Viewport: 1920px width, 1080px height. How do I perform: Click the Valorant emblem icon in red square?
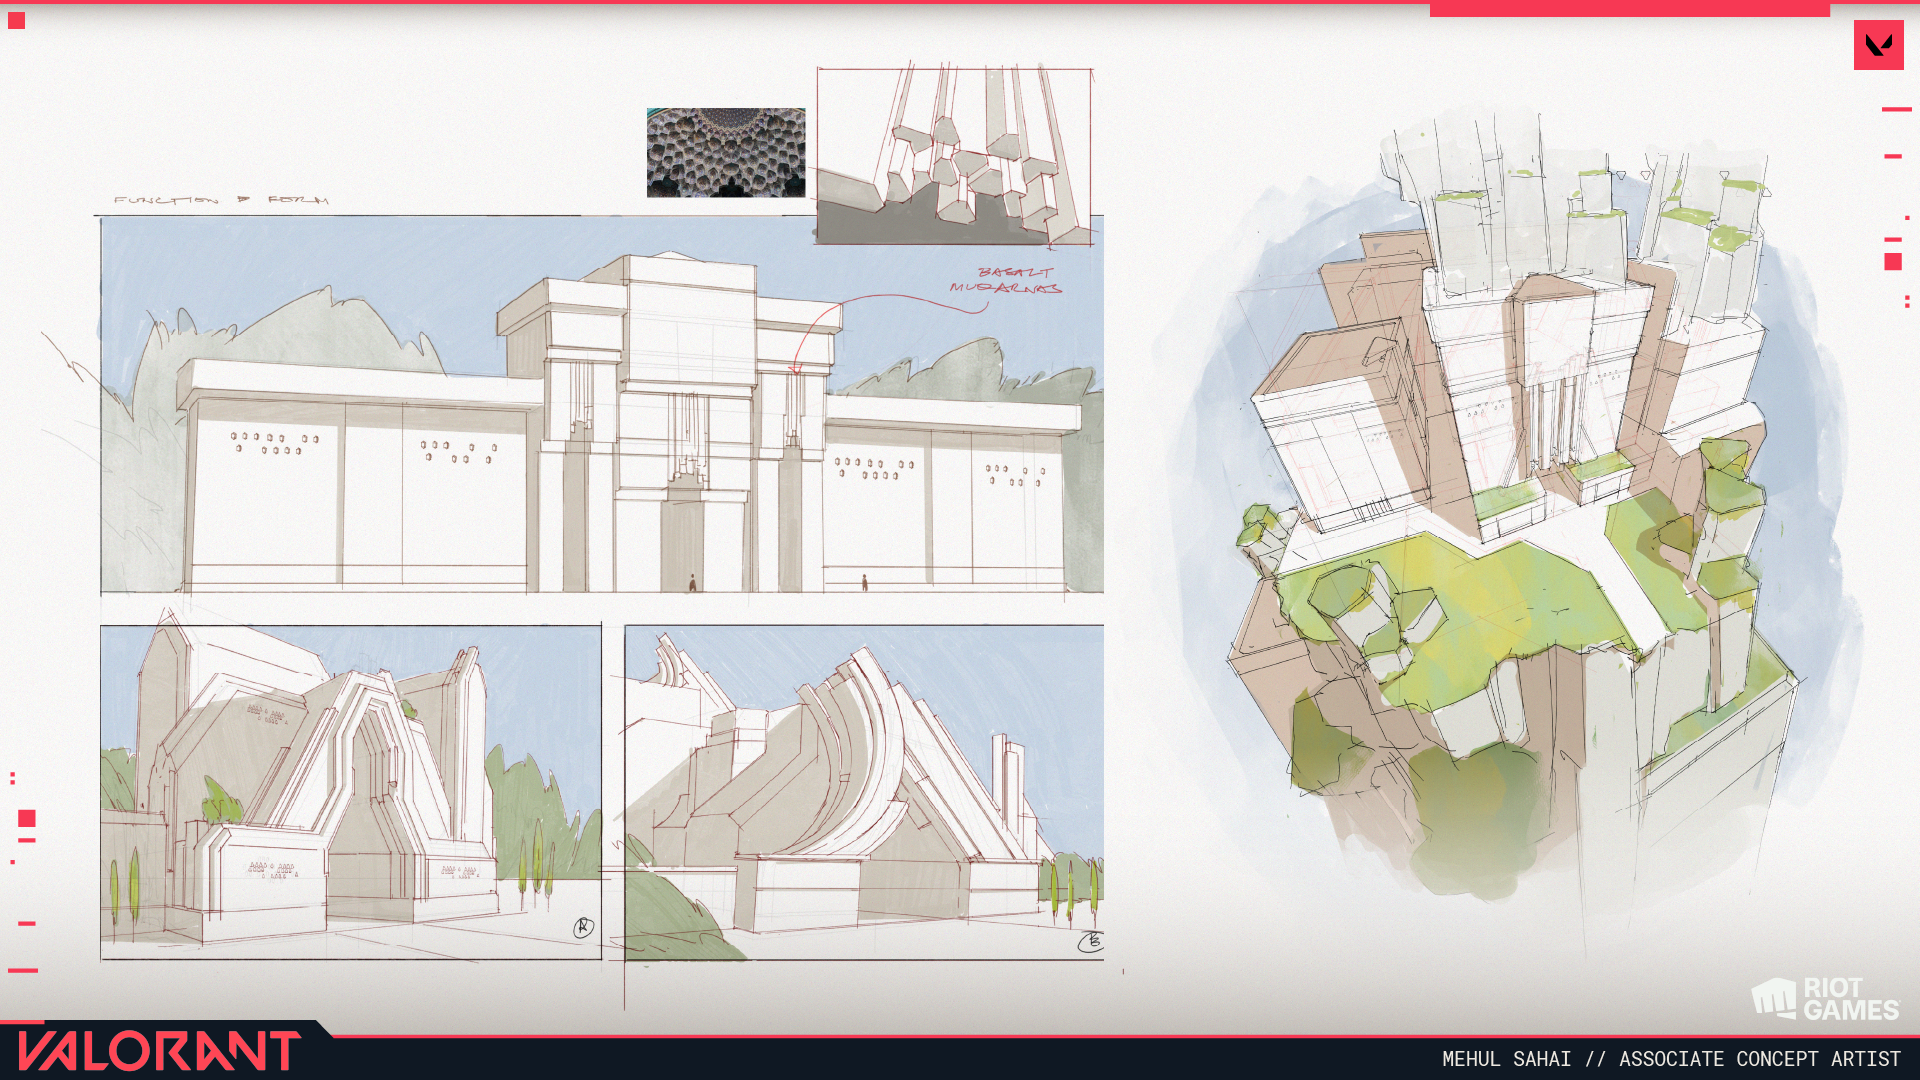point(1878,45)
